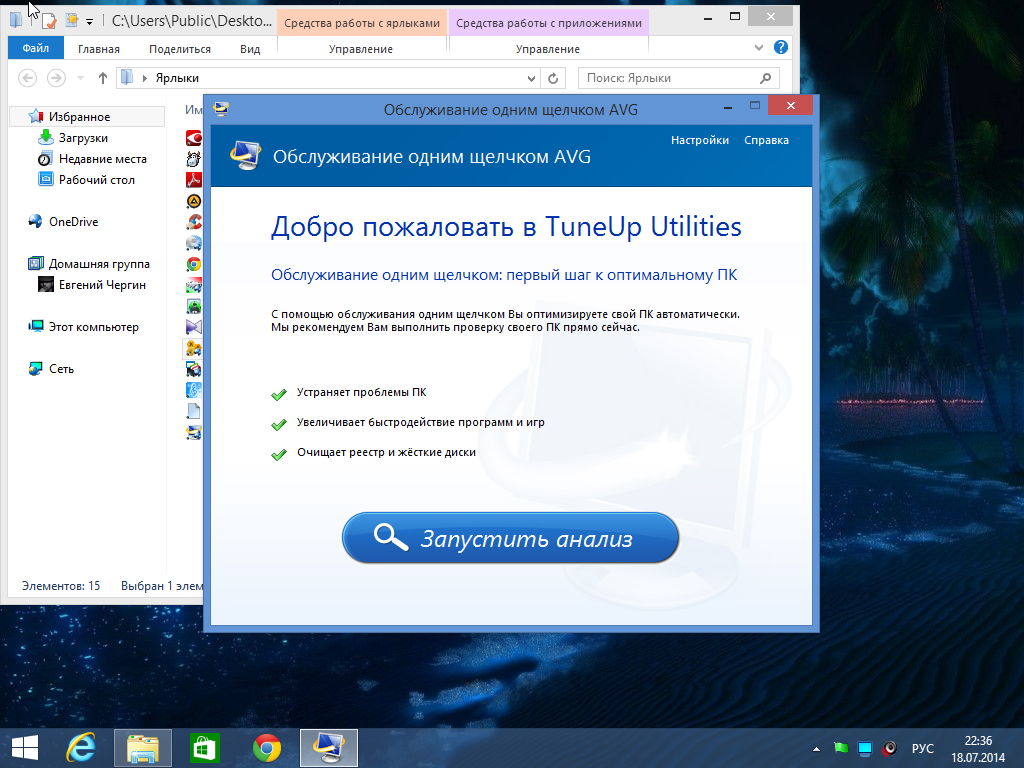Expand the address bar history dropdown
Image resolution: width=1024 pixels, height=768 pixels.
[x=531, y=78]
